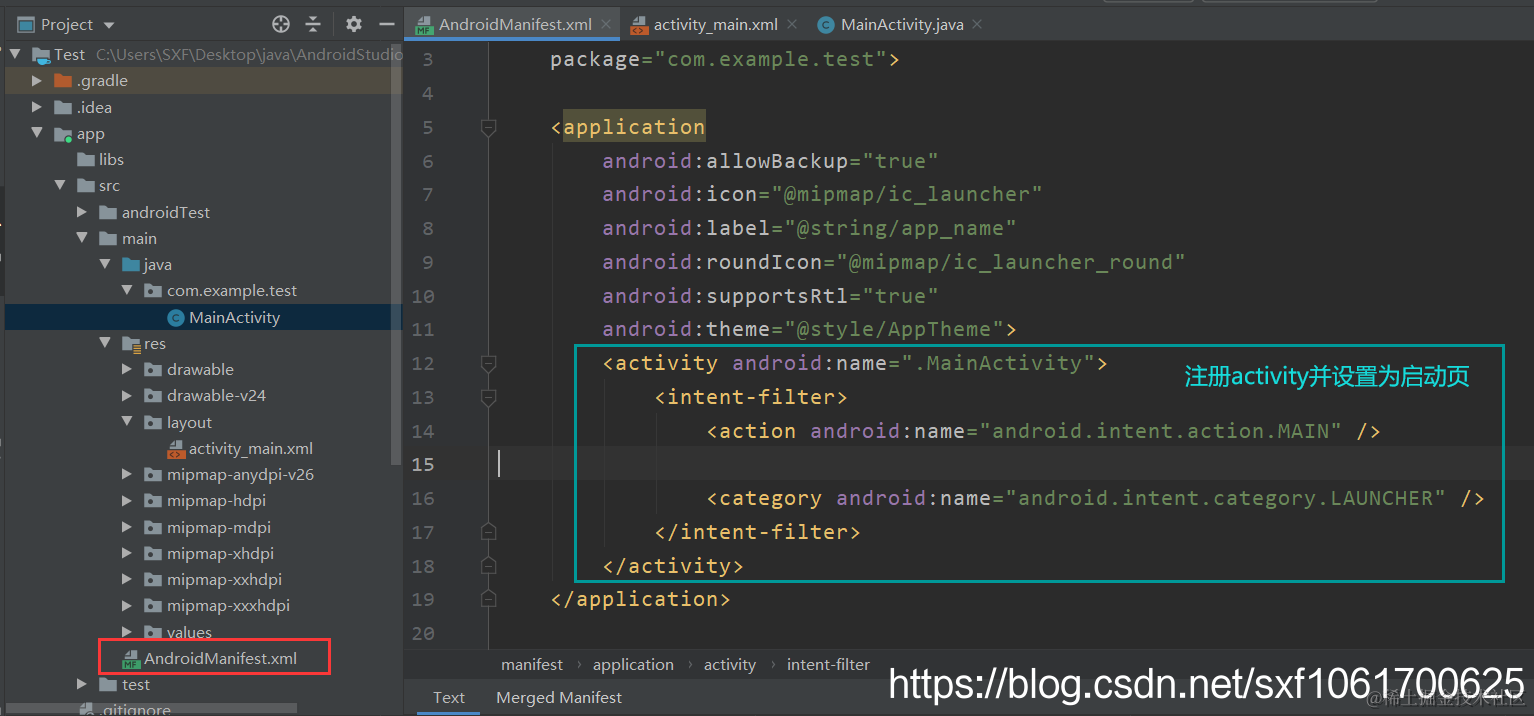Click the fold end marker at line 19
This screenshot has height=716, width=1534.
coord(488,599)
